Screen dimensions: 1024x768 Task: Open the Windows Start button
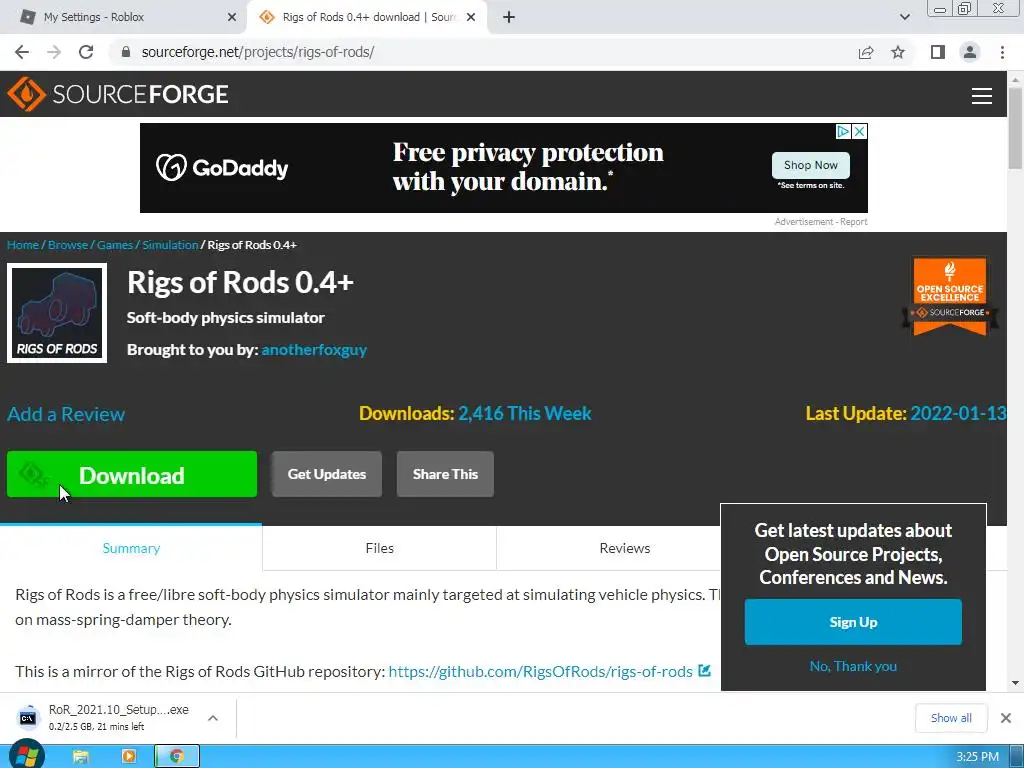point(27,755)
